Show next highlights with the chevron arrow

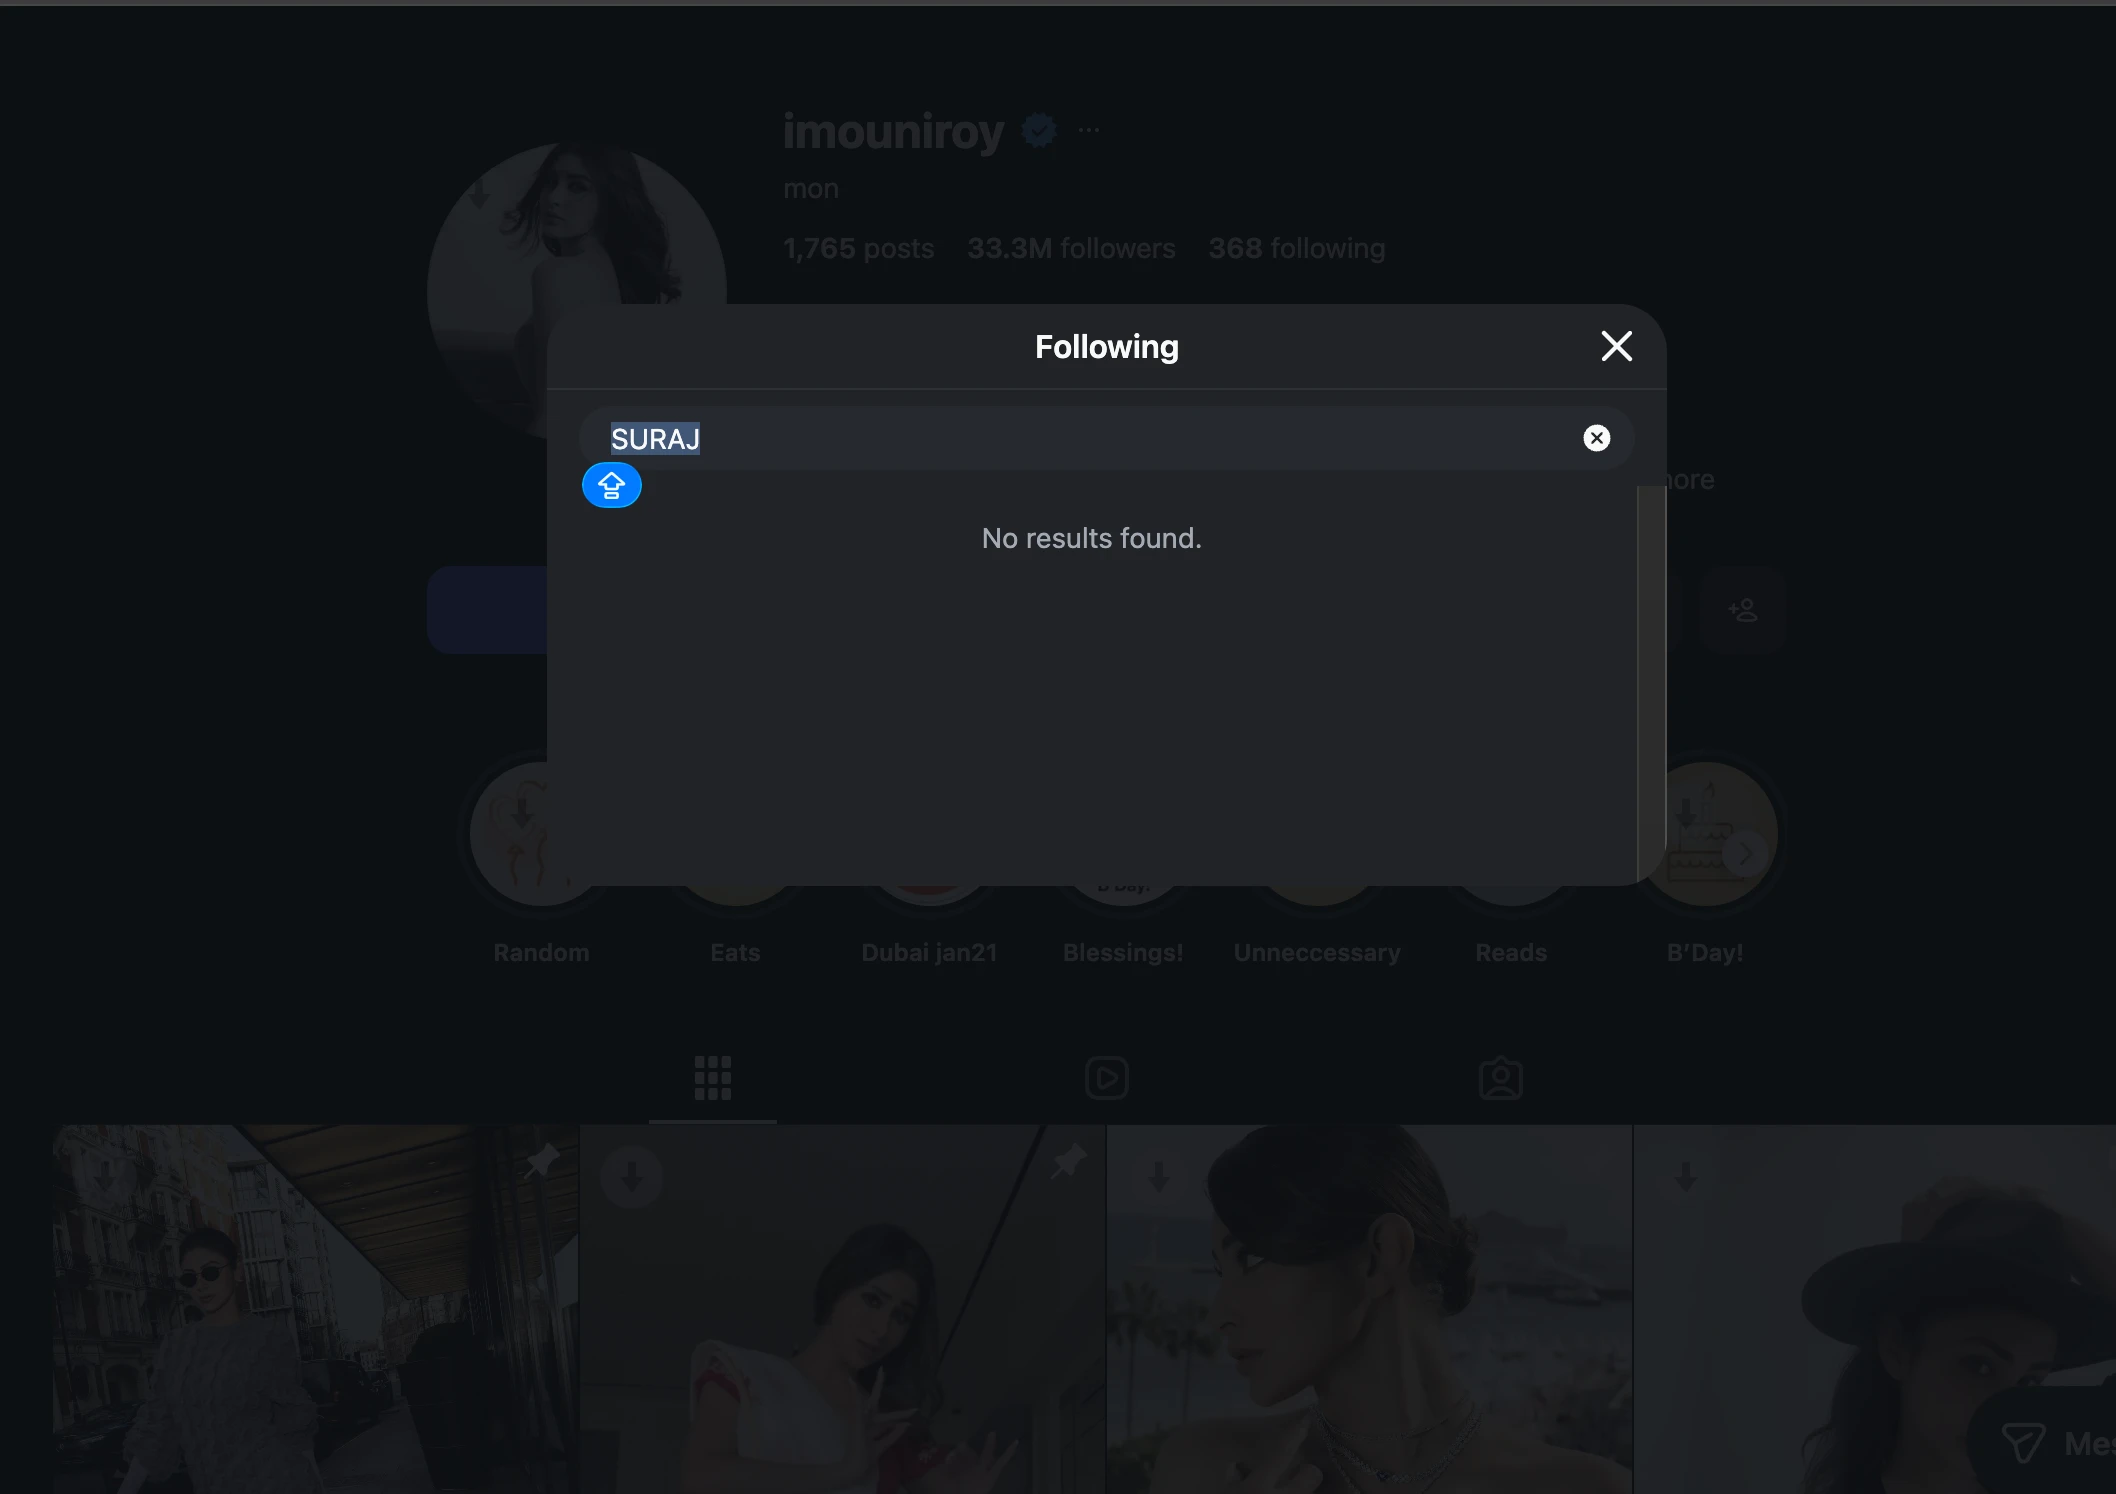tap(1745, 855)
